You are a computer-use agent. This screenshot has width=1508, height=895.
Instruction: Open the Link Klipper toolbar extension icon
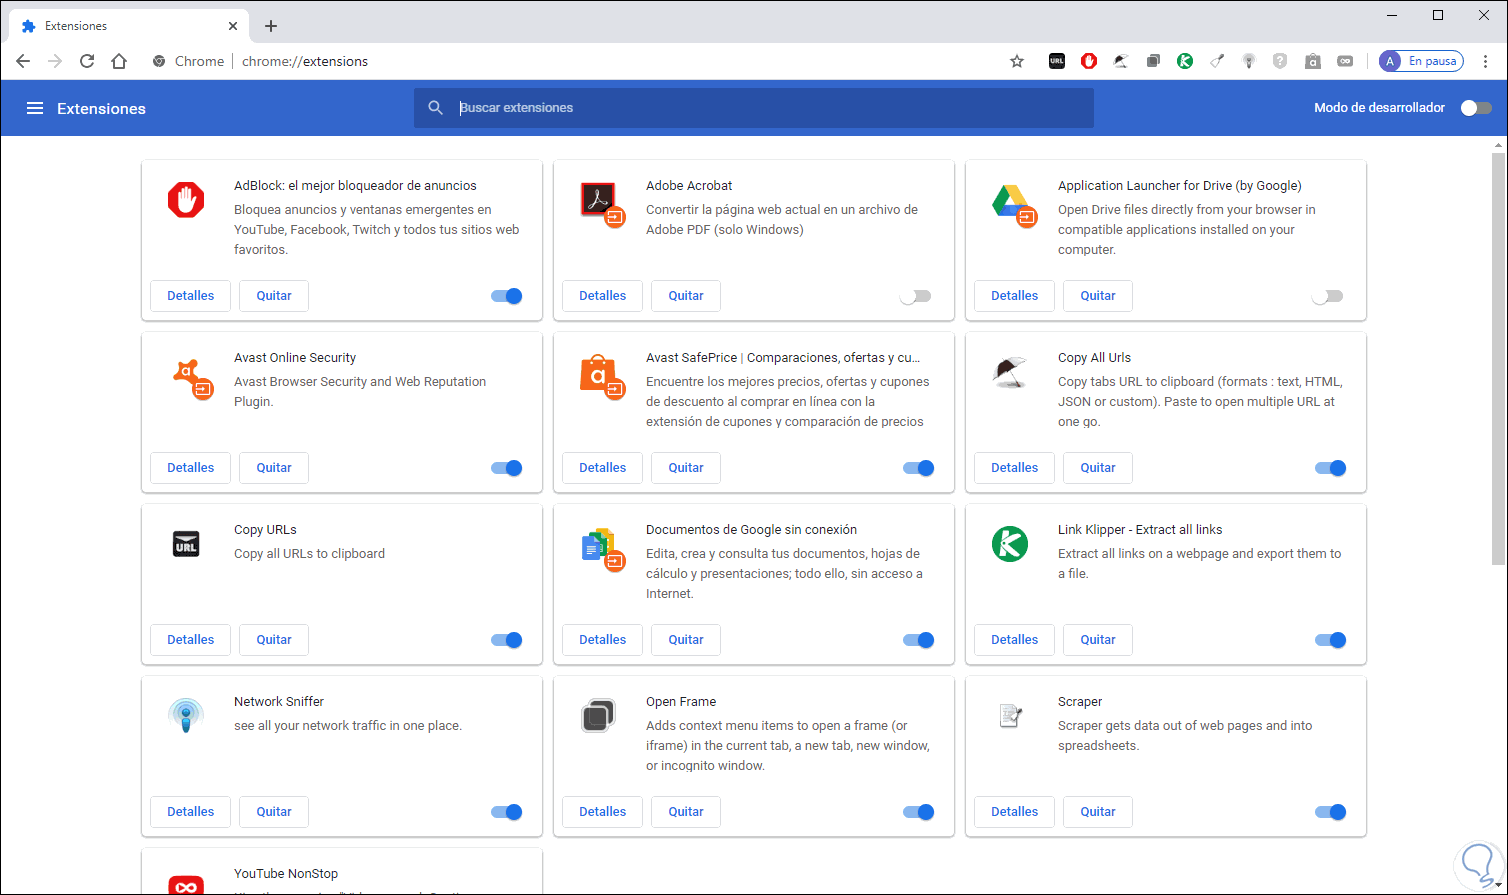pos(1185,61)
